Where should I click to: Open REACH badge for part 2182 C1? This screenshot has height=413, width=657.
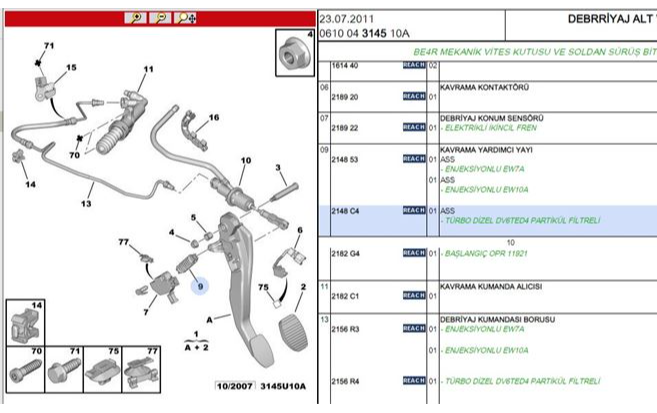[x=414, y=296]
